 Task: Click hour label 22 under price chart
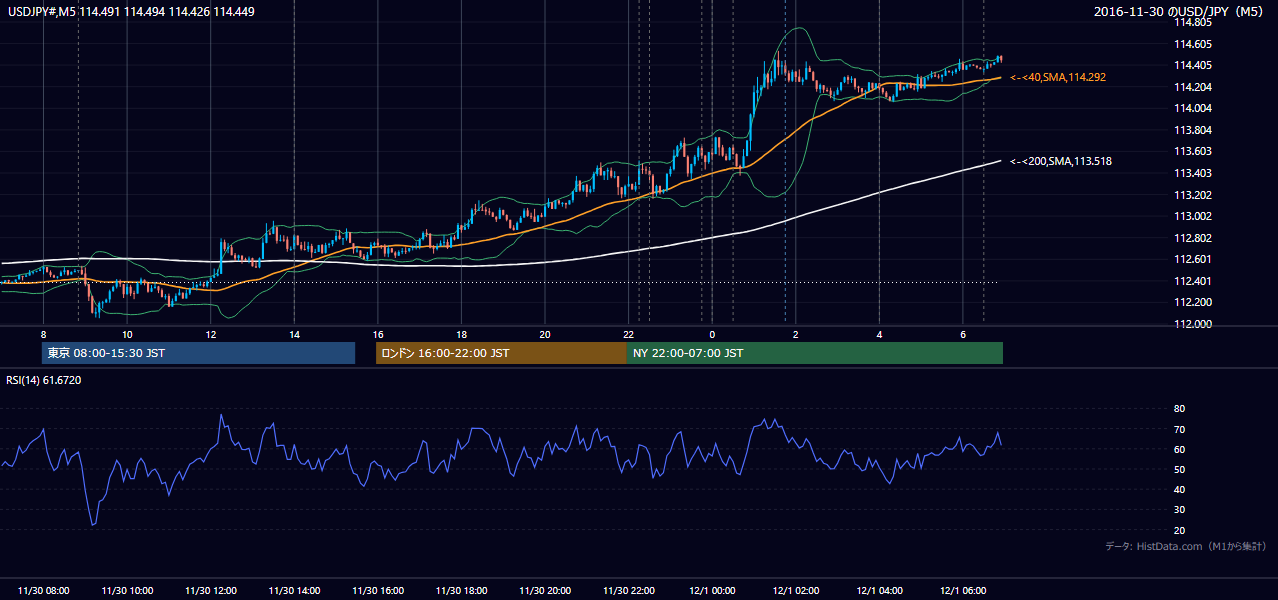[628, 334]
